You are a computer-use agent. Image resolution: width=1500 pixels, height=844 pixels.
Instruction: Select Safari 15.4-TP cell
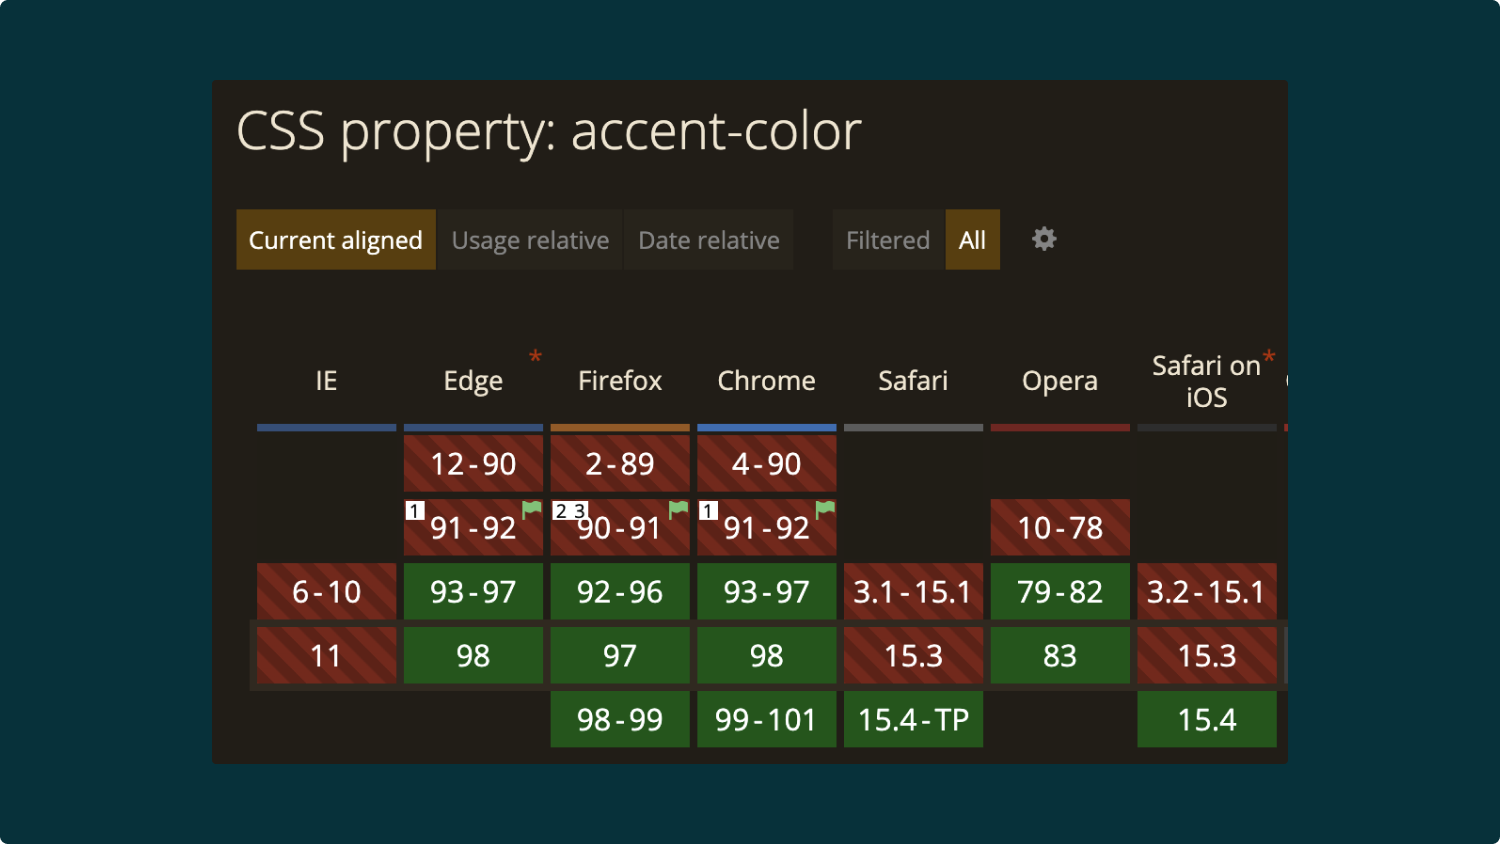coord(913,720)
